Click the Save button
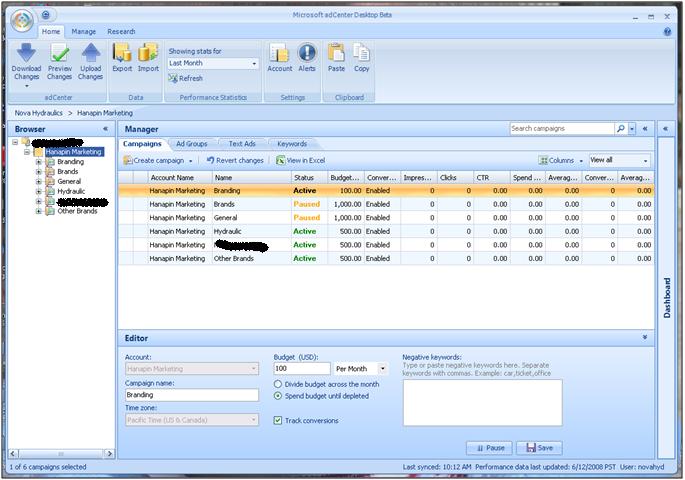 click(539, 448)
